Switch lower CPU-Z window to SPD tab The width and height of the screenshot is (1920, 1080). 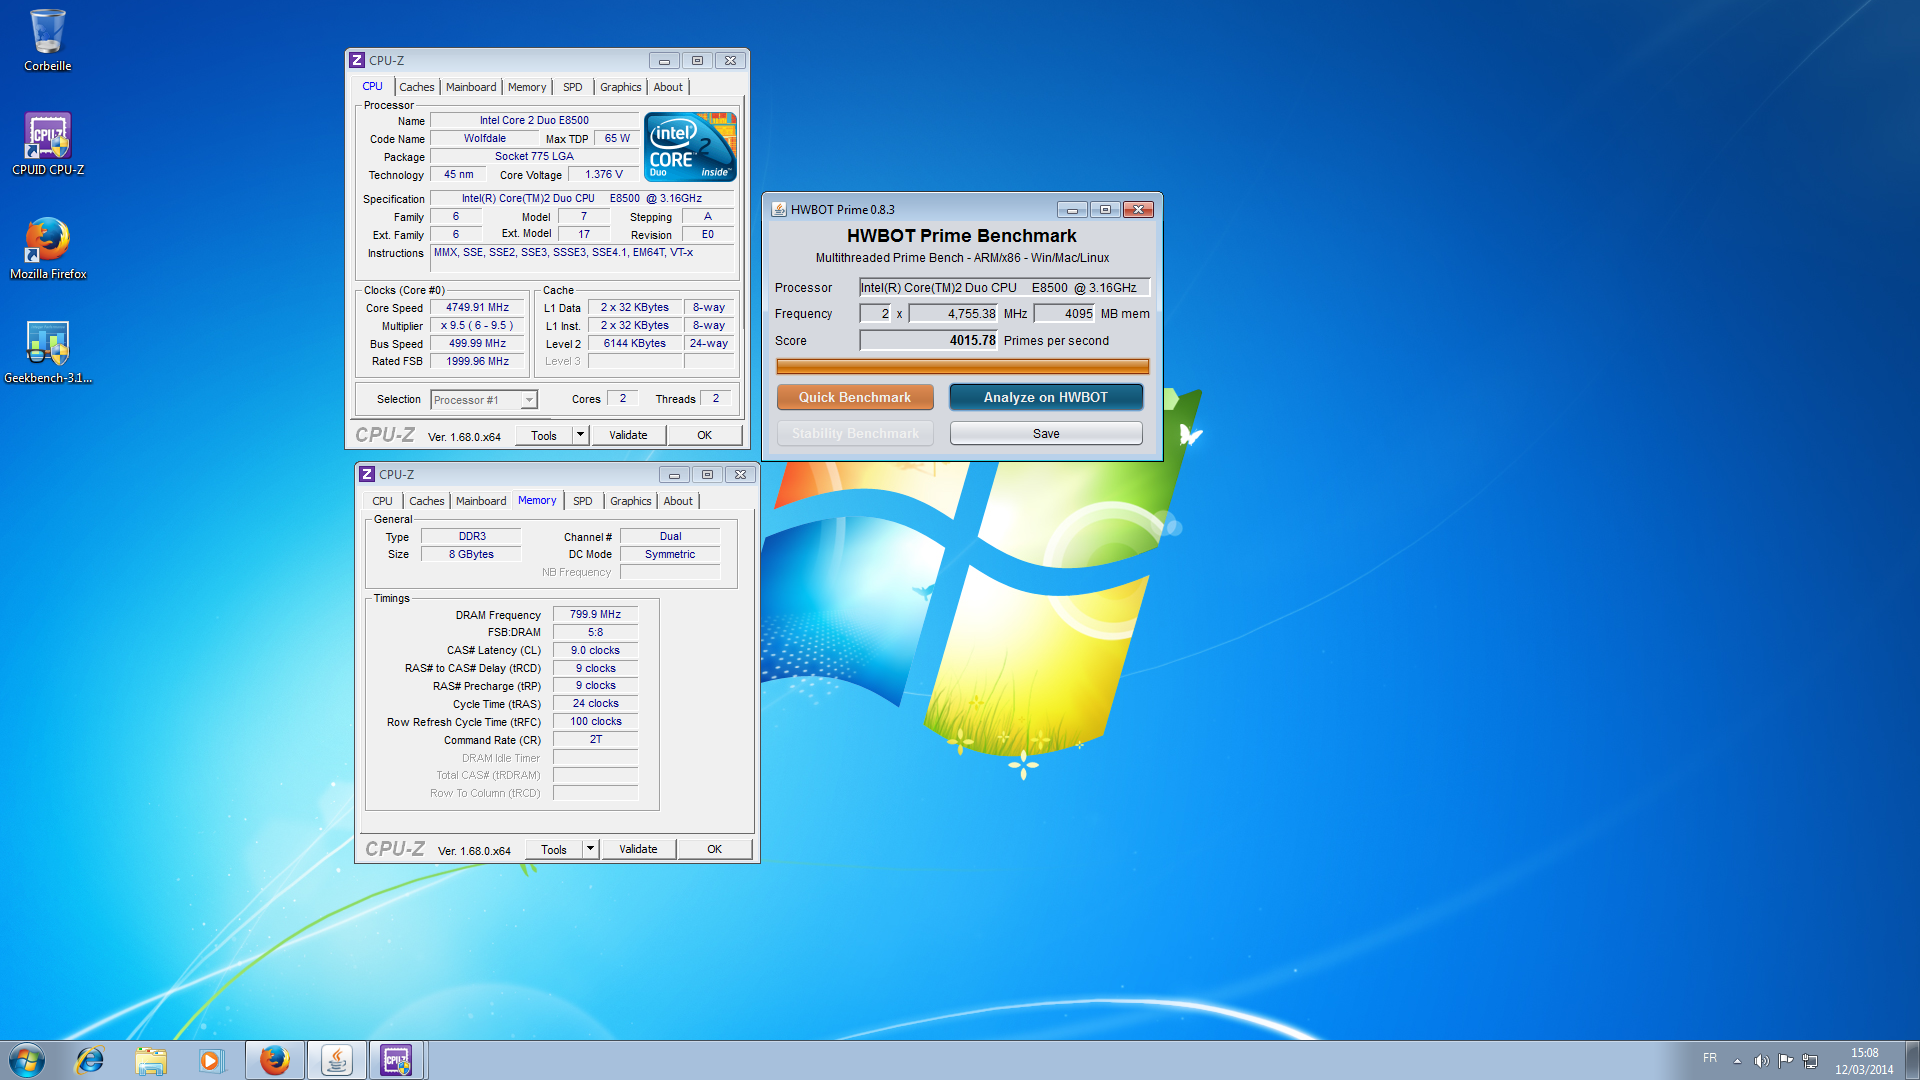[583, 501]
